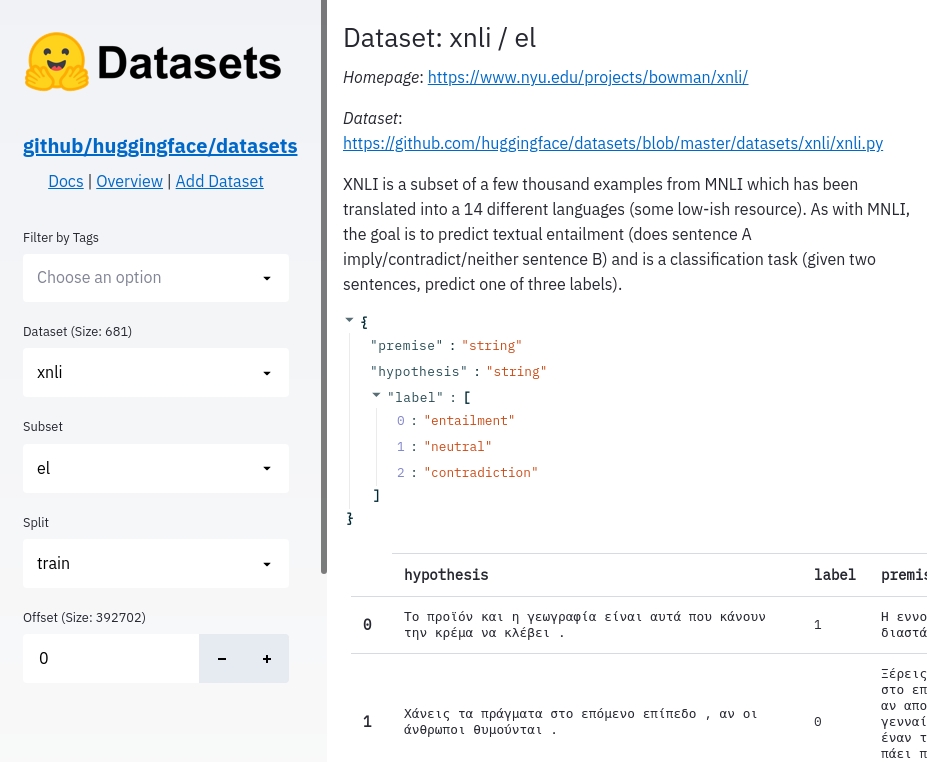
Task: Open the Subset dropdown showing el
Action: coord(155,468)
